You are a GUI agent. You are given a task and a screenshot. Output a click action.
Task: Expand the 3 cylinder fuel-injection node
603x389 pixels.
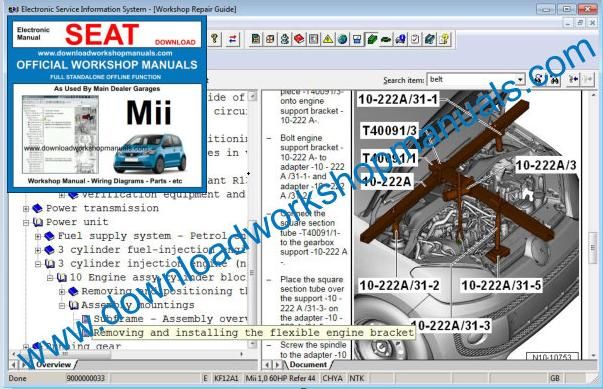point(38,250)
